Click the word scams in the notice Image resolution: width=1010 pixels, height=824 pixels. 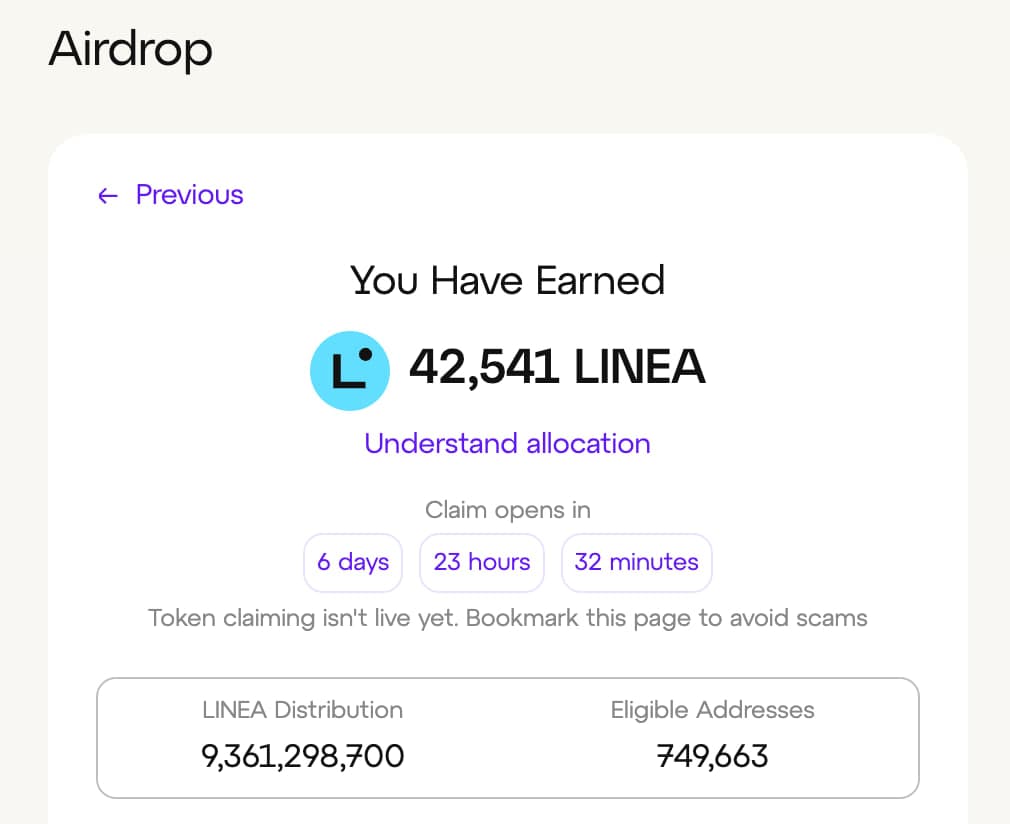click(x=831, y=618)
